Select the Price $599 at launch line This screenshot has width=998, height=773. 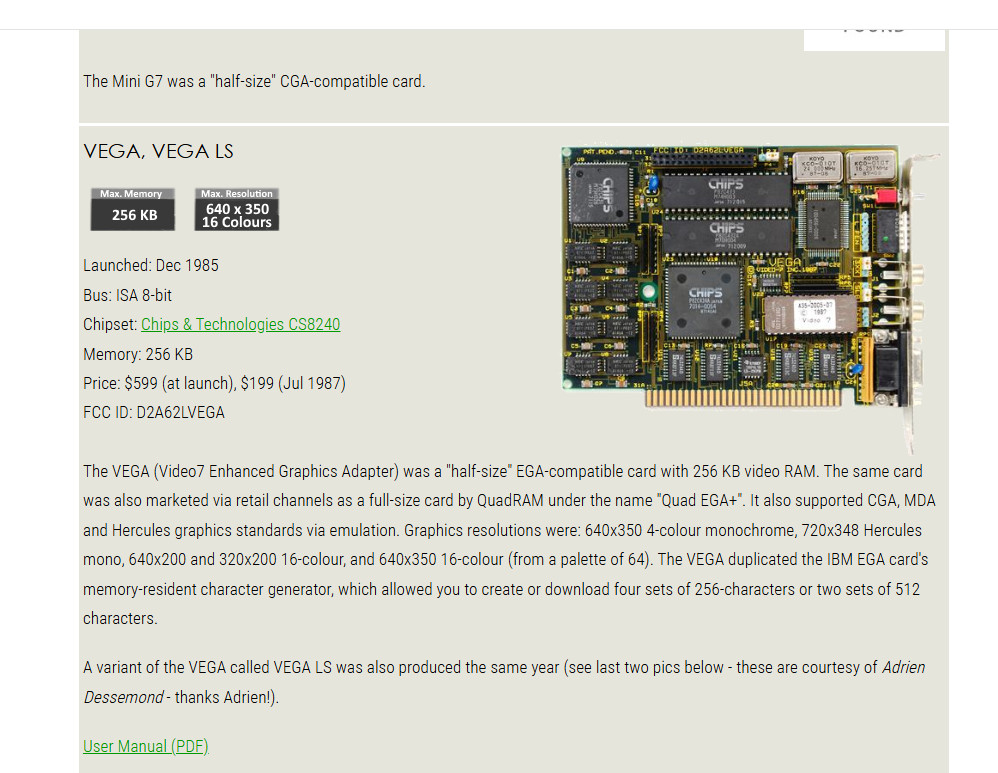tap(214, 383)
